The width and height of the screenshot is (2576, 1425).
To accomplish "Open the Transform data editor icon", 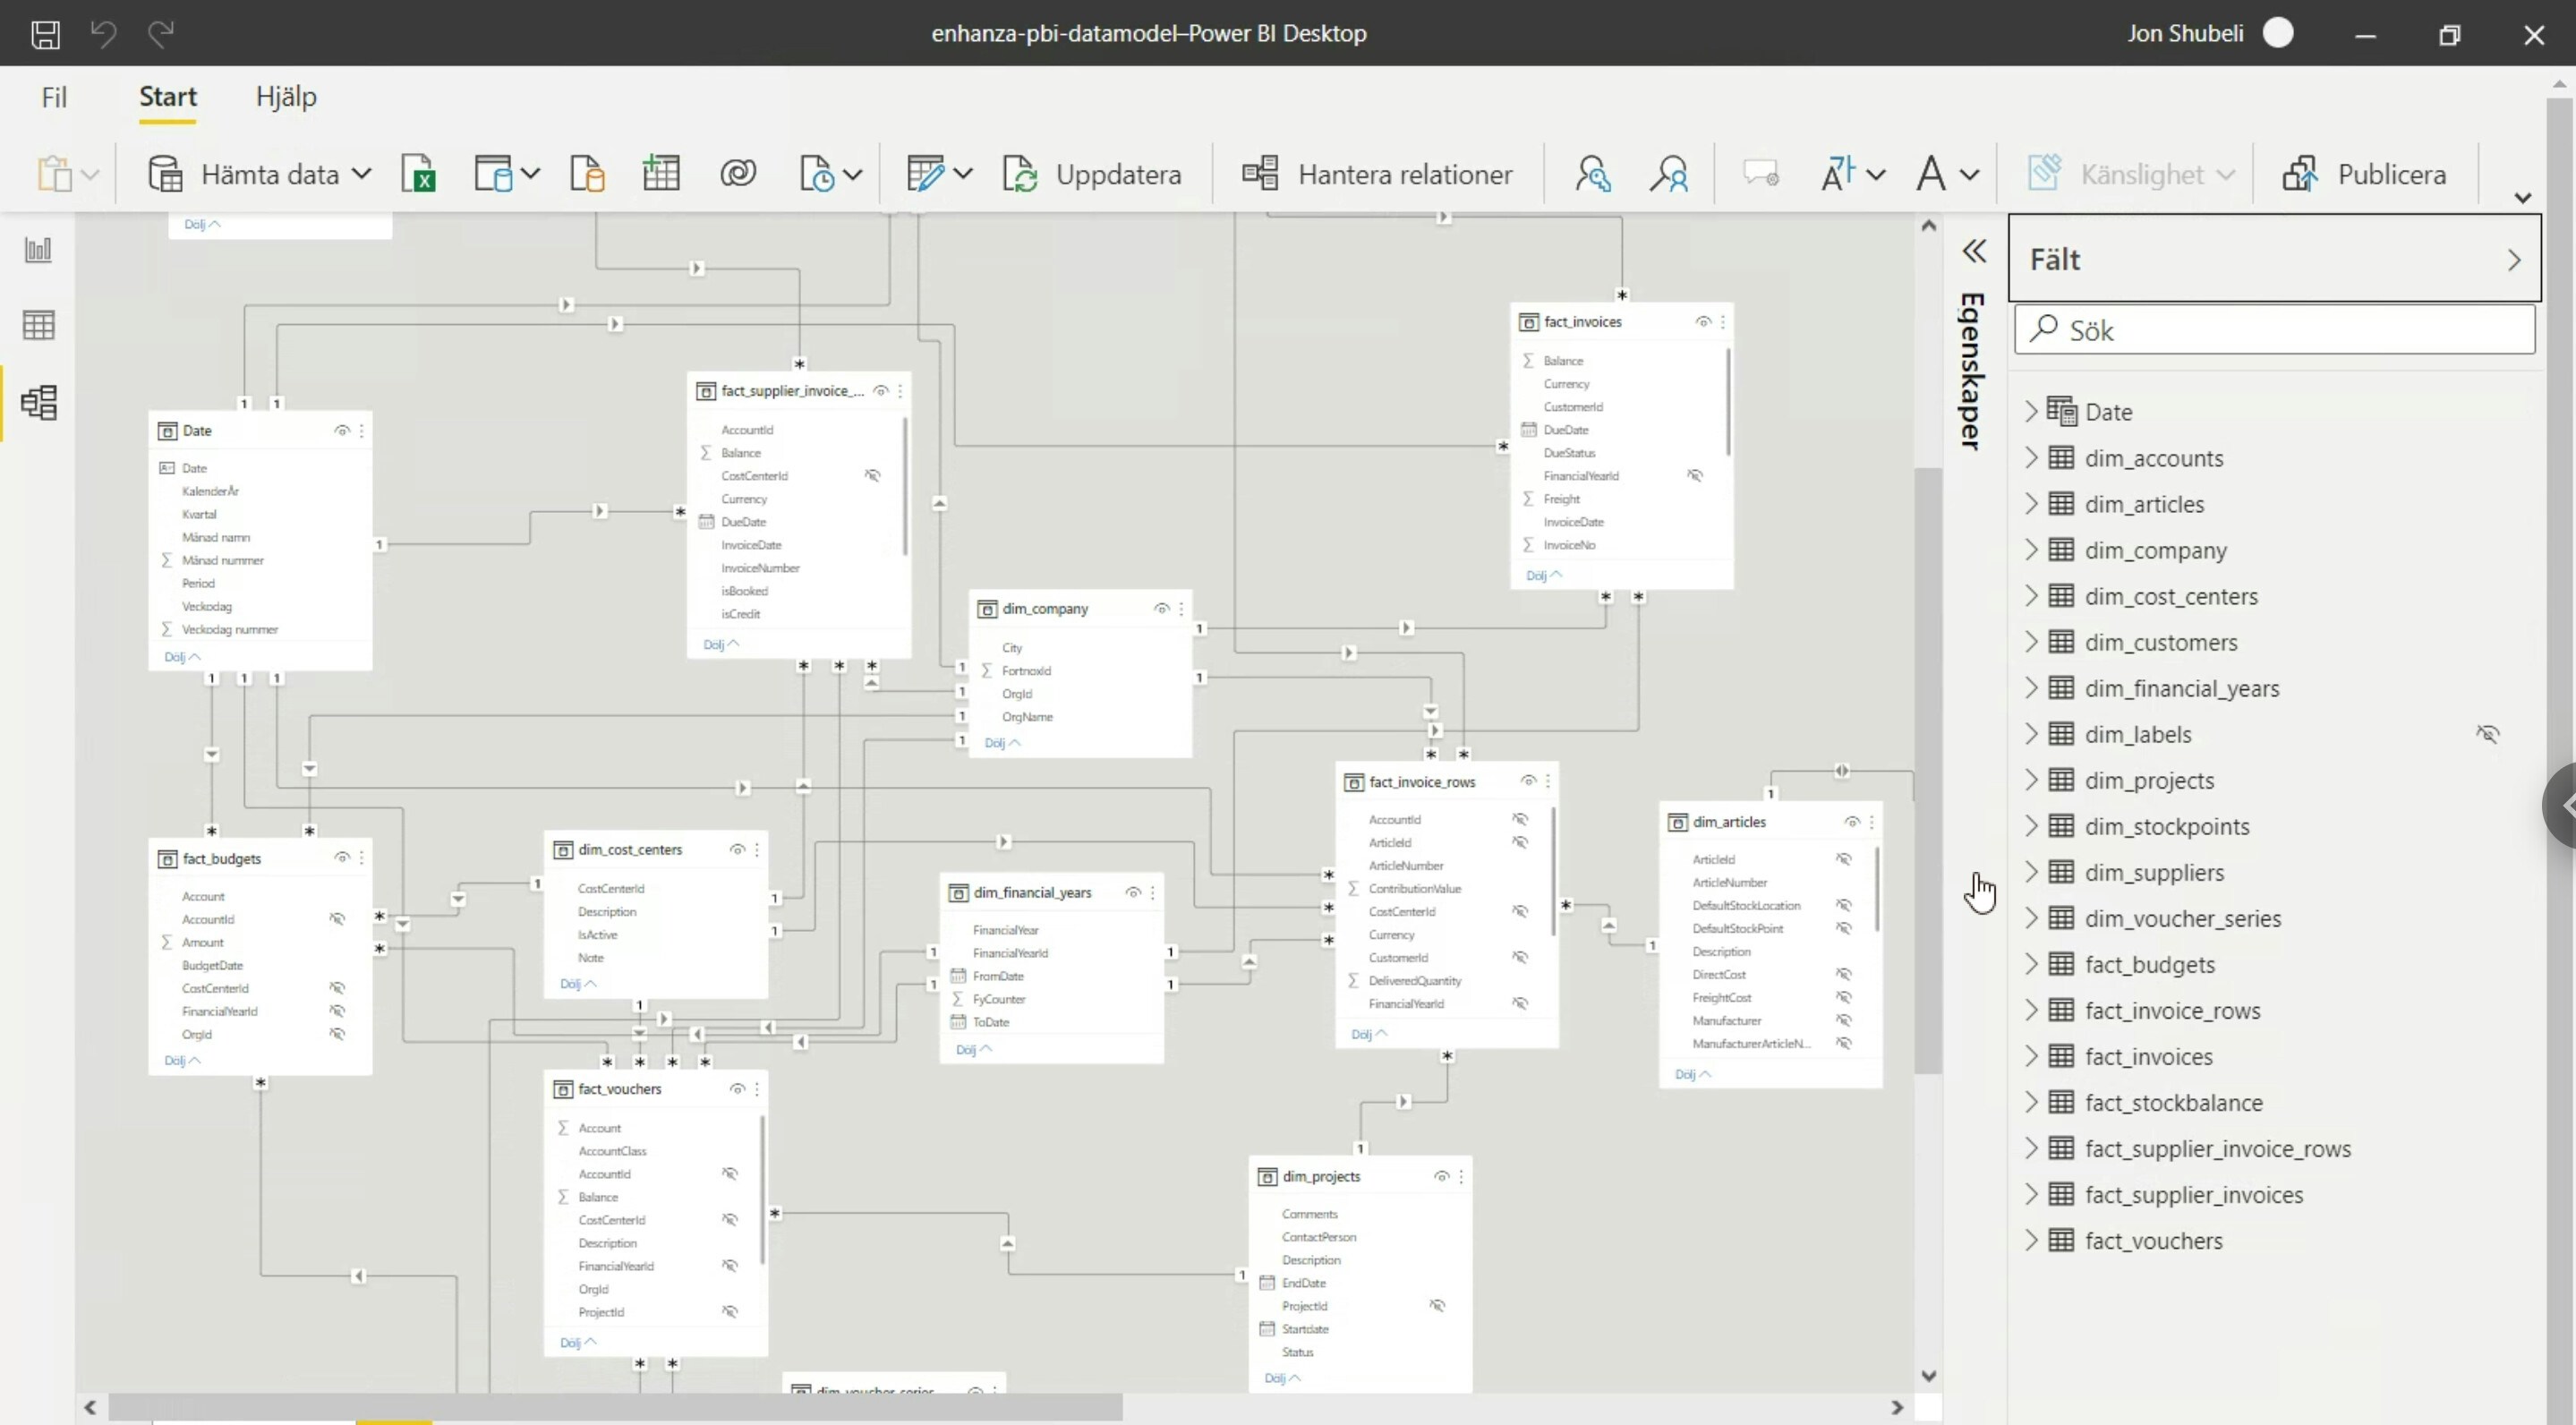I will click(x=925, y=173).
